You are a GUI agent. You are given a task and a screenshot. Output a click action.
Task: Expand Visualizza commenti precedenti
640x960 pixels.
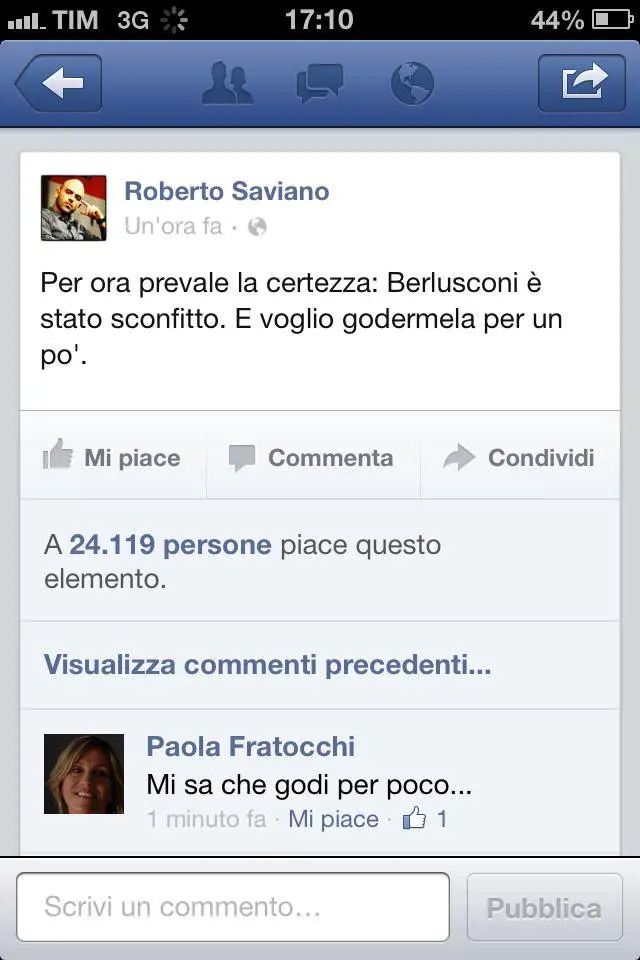[268, 665]
